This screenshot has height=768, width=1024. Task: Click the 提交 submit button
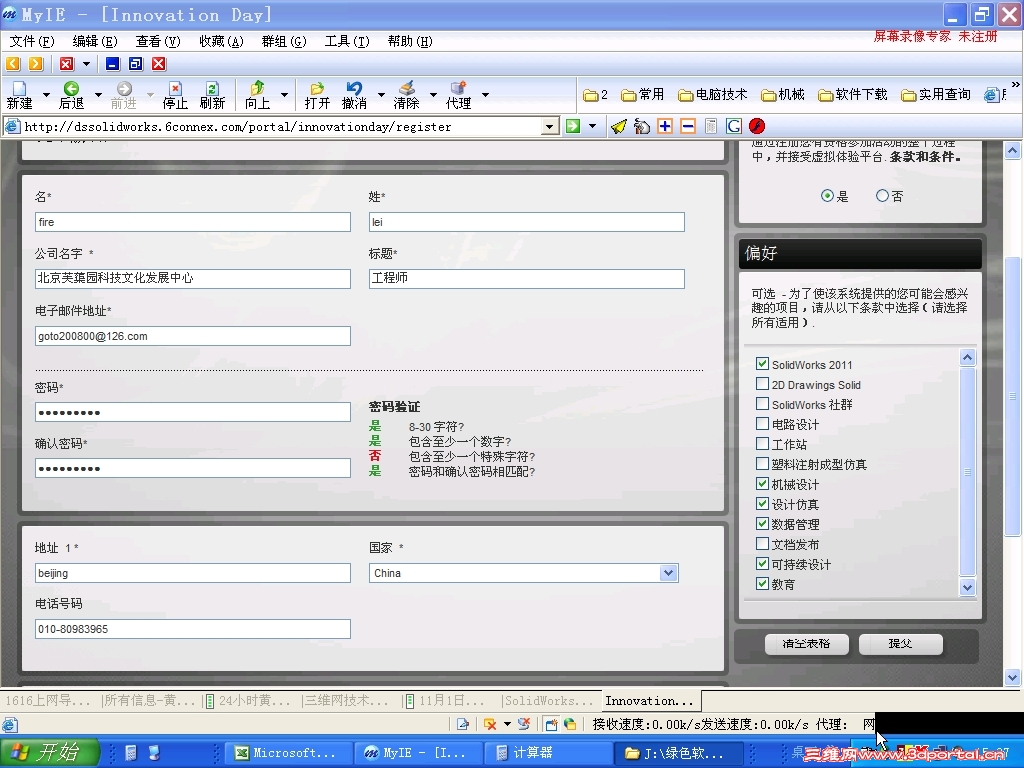click(x=901, y=644)
